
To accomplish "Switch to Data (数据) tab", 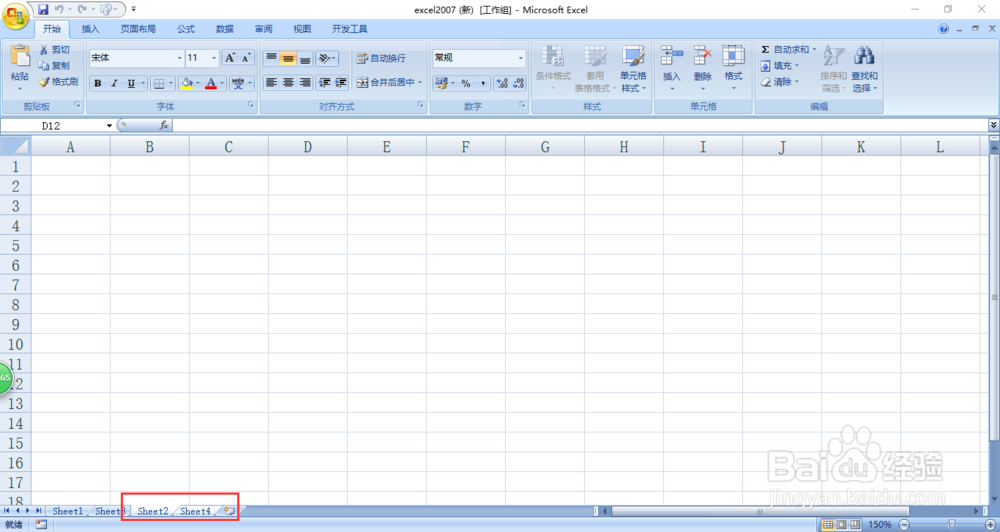I will coord(224,29).
